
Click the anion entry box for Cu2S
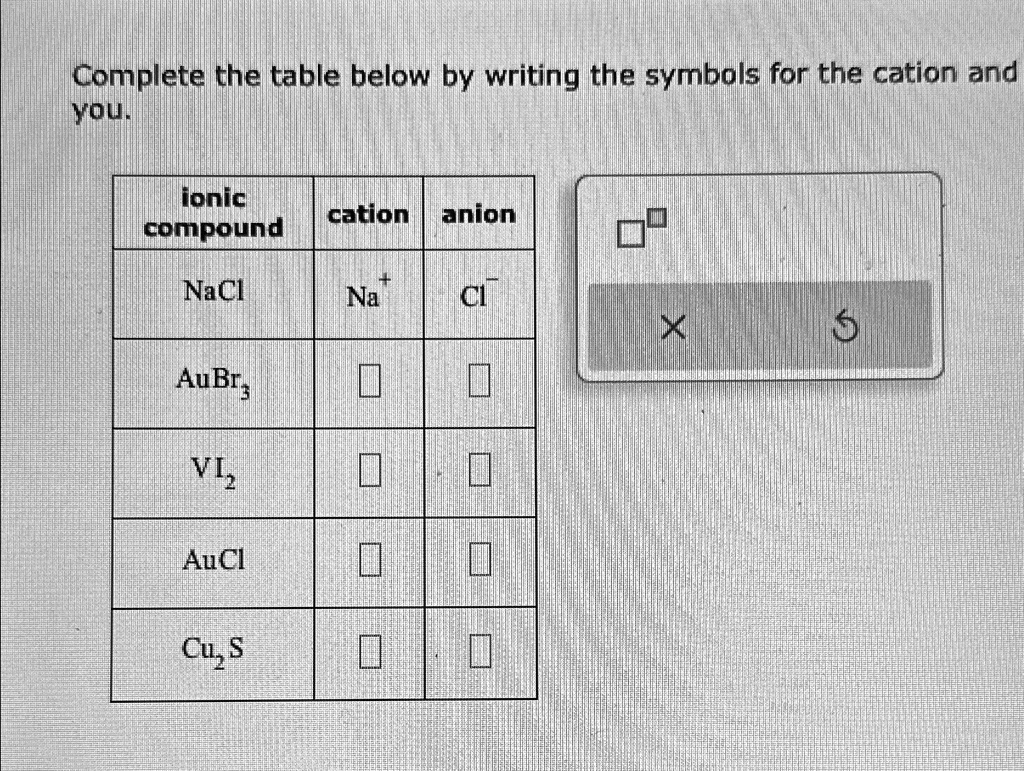478,651
